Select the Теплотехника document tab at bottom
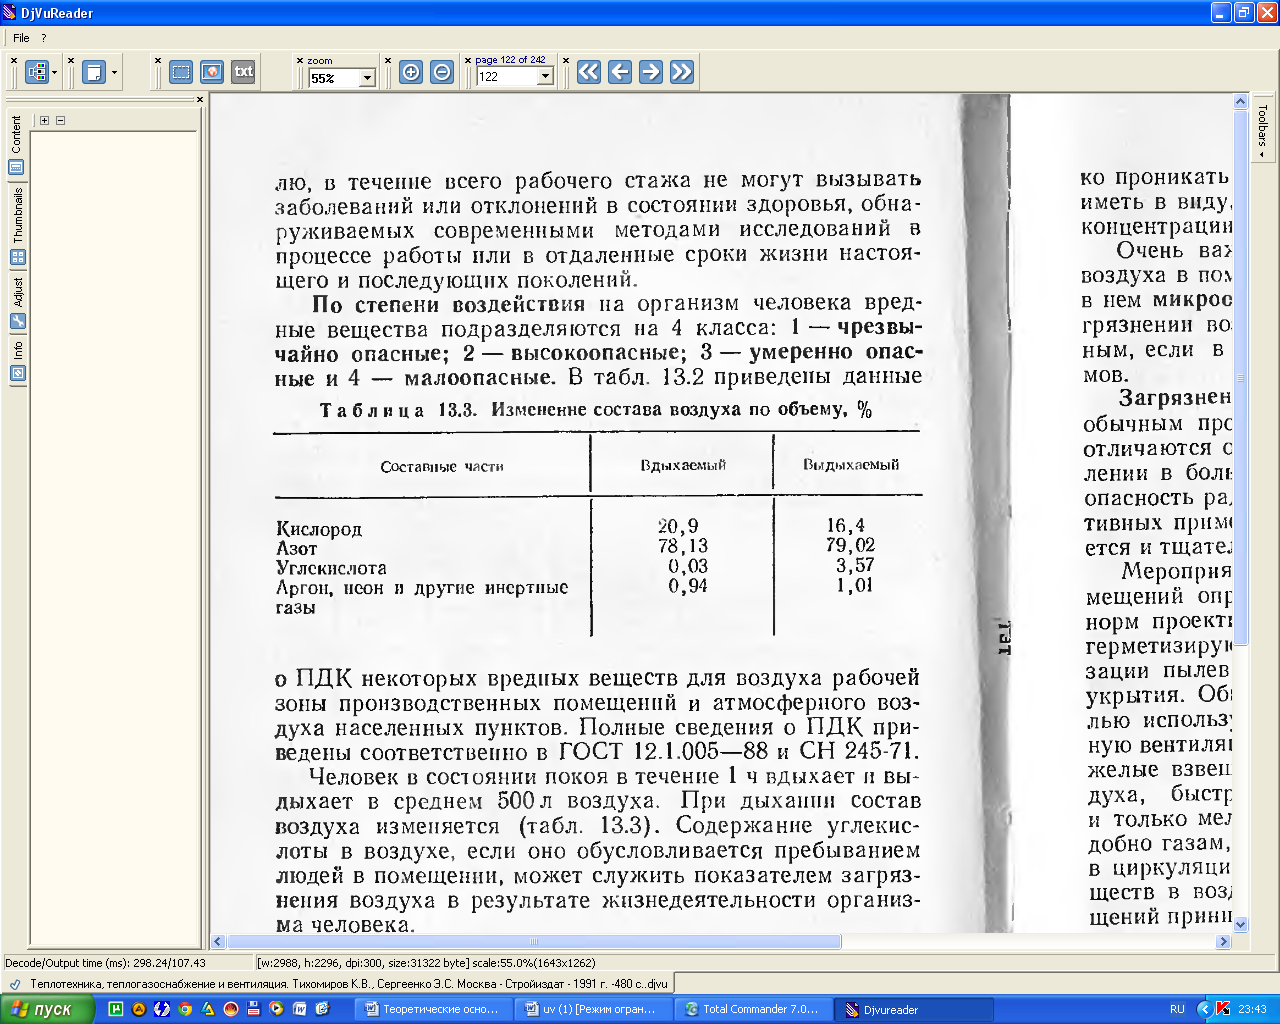This screenshot has width=1280, height=1024. coord(338,983)
